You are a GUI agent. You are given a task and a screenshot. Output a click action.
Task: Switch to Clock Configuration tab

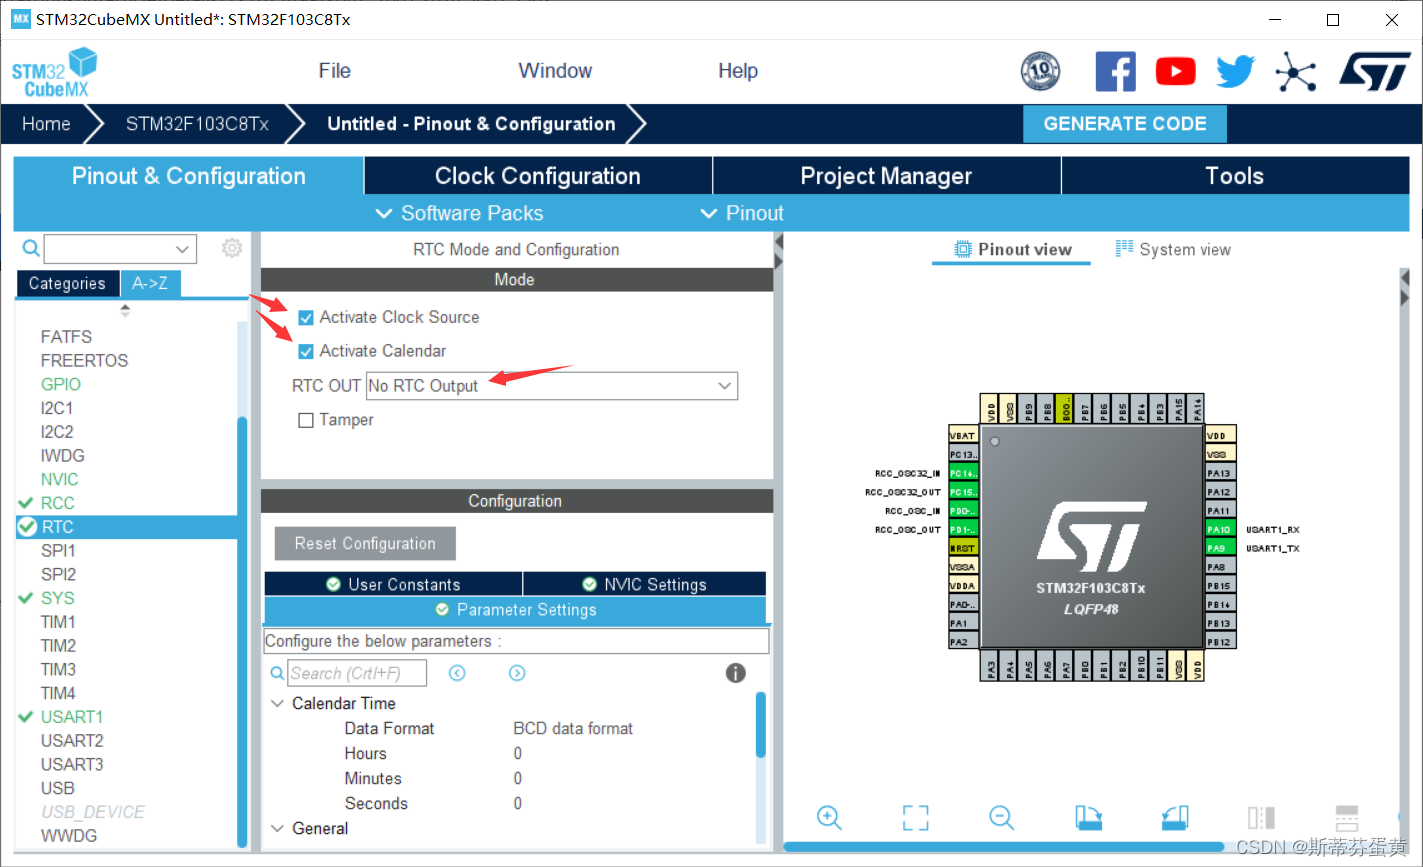538,176
